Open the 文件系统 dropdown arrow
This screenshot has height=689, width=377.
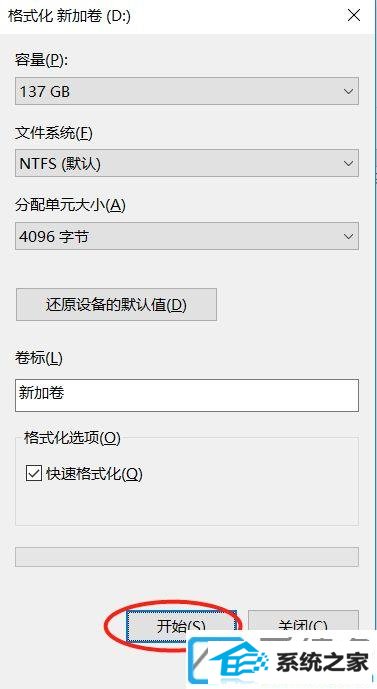click(x=348, y=163)
